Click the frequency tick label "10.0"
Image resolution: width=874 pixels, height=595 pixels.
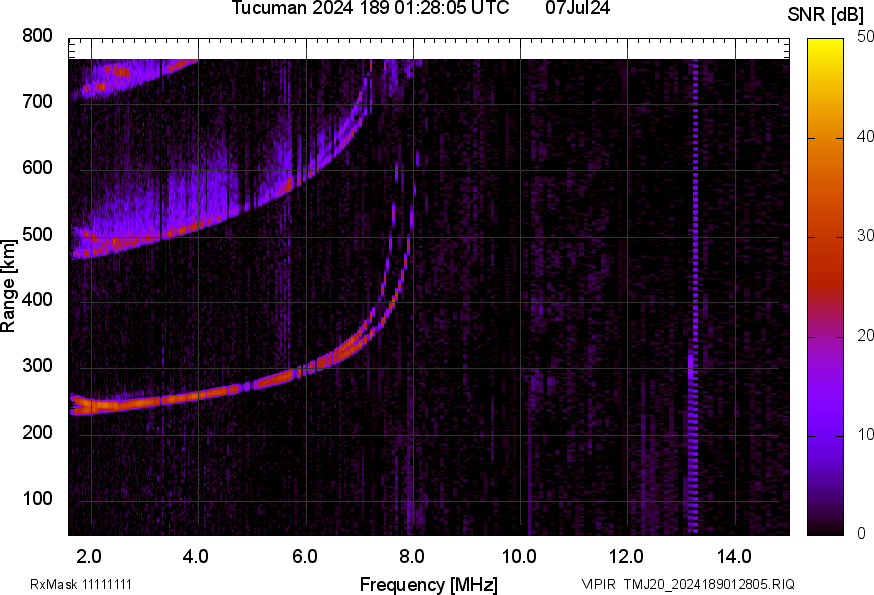[519, 557]
